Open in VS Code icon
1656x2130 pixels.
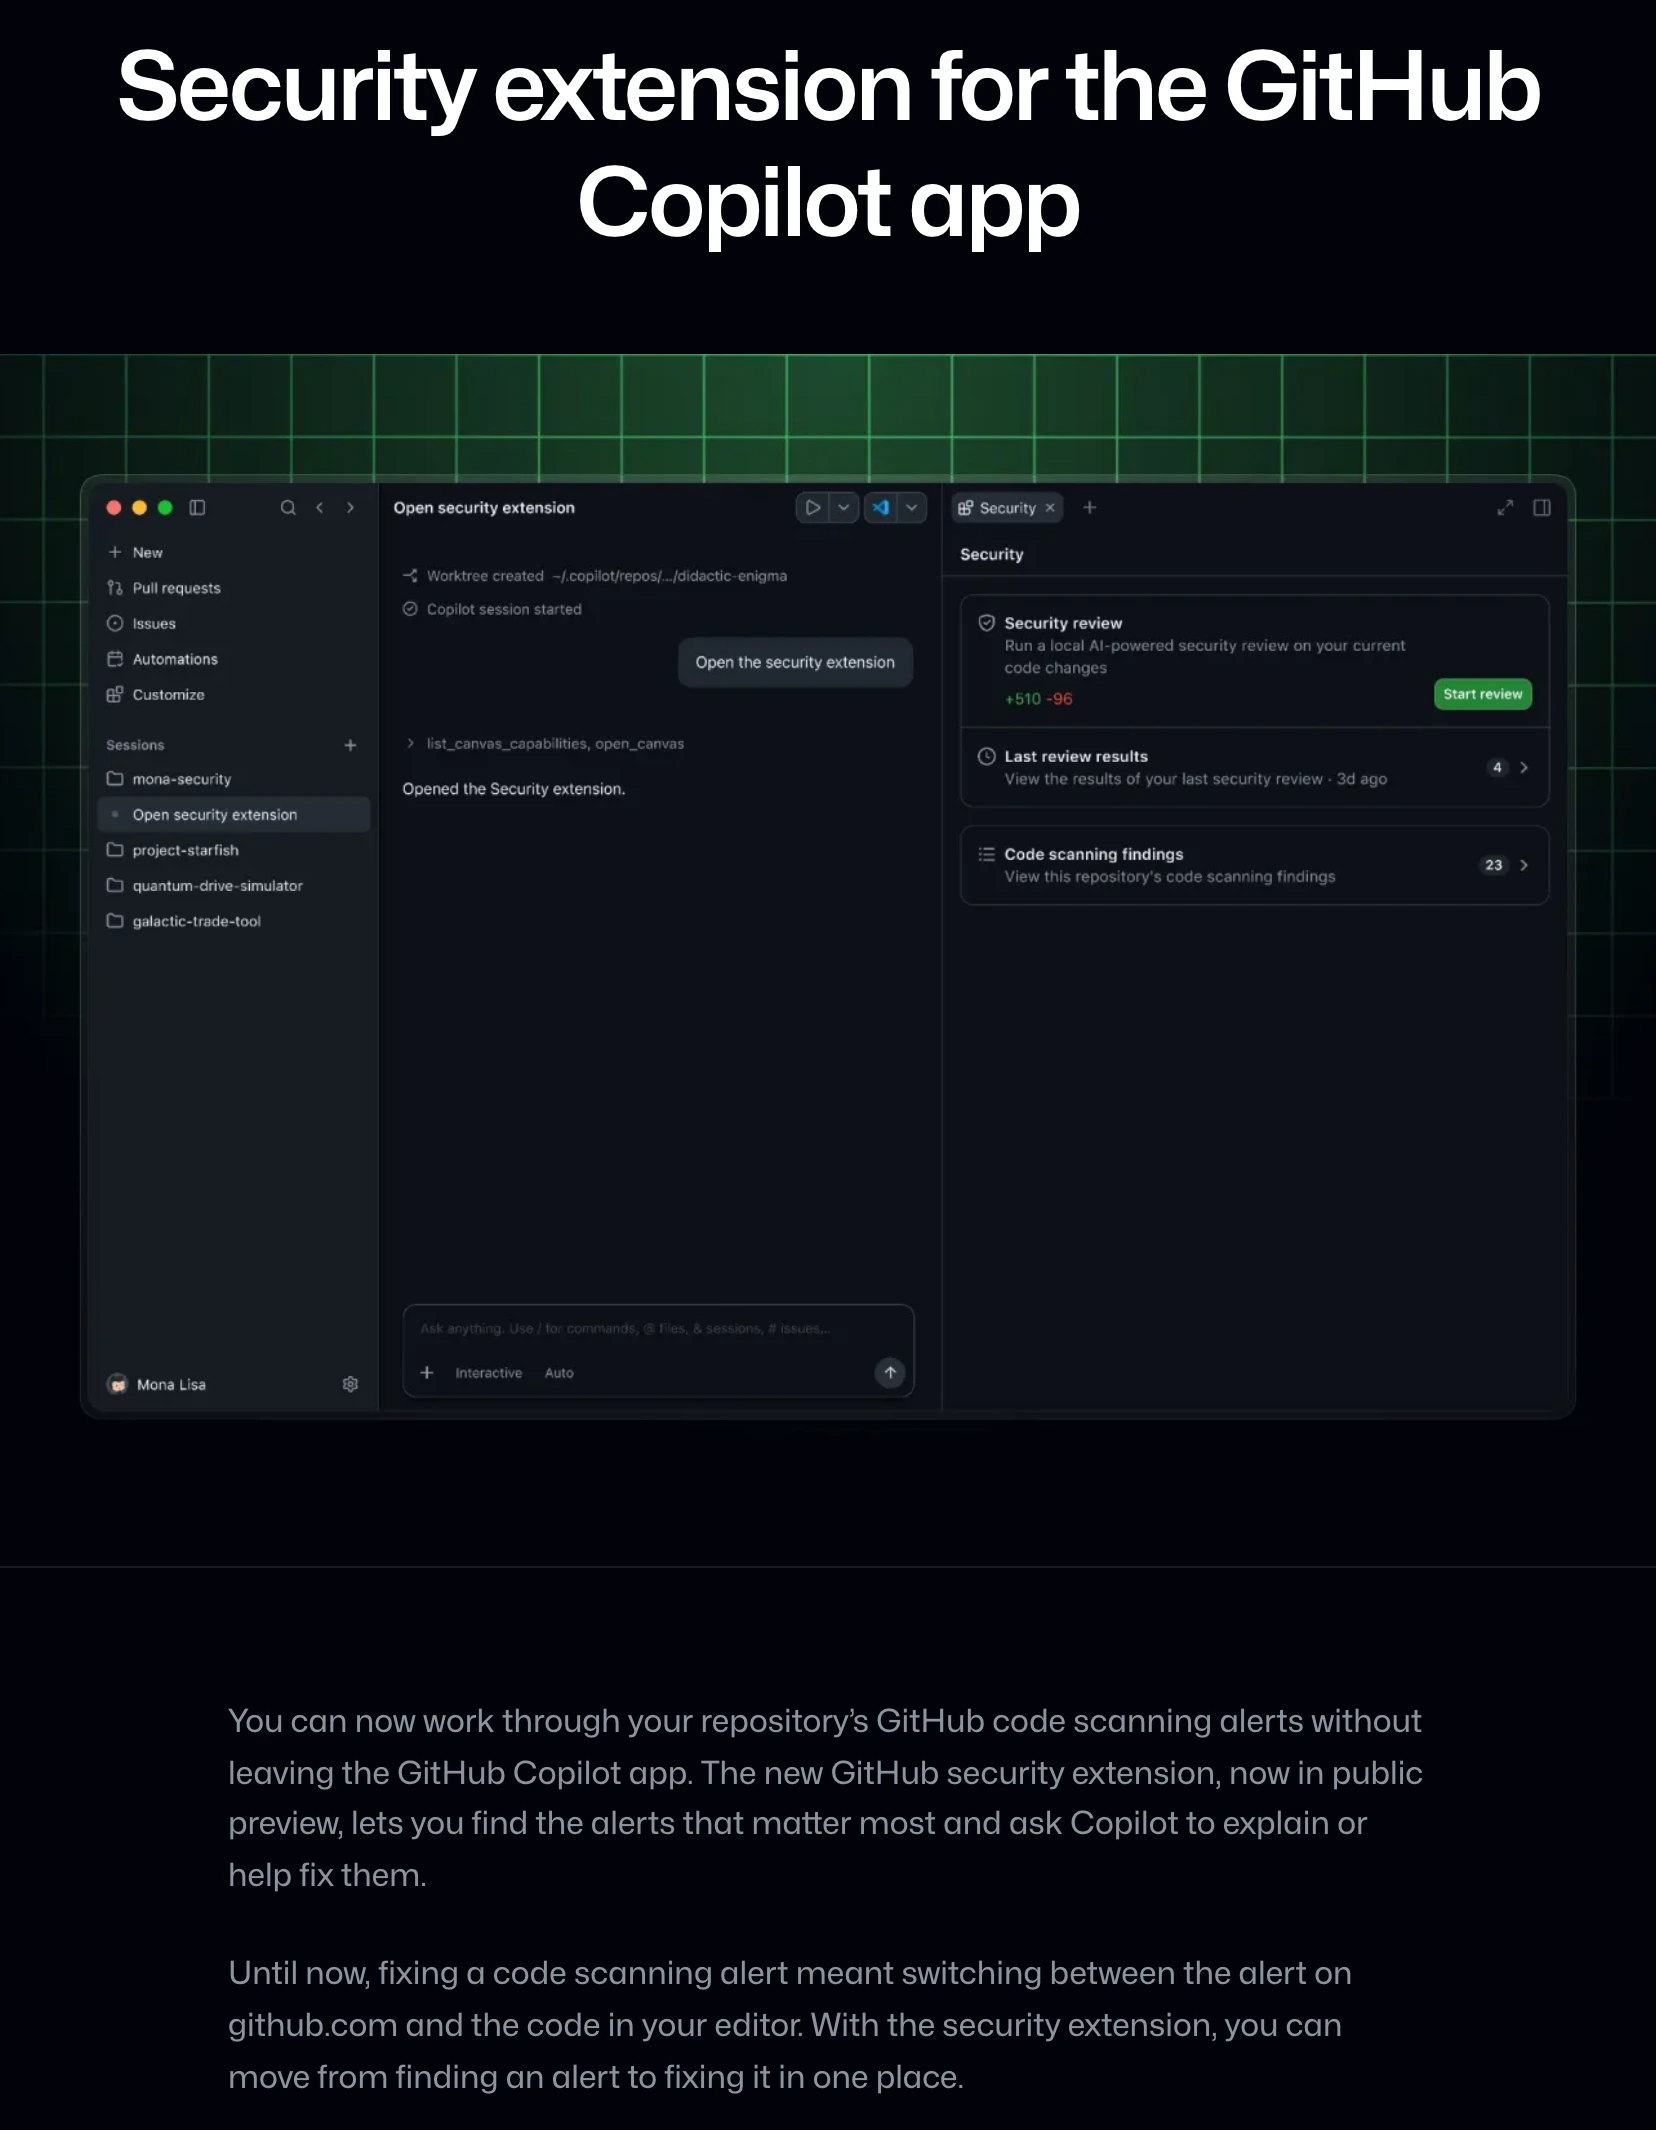(x=880, y=508)
